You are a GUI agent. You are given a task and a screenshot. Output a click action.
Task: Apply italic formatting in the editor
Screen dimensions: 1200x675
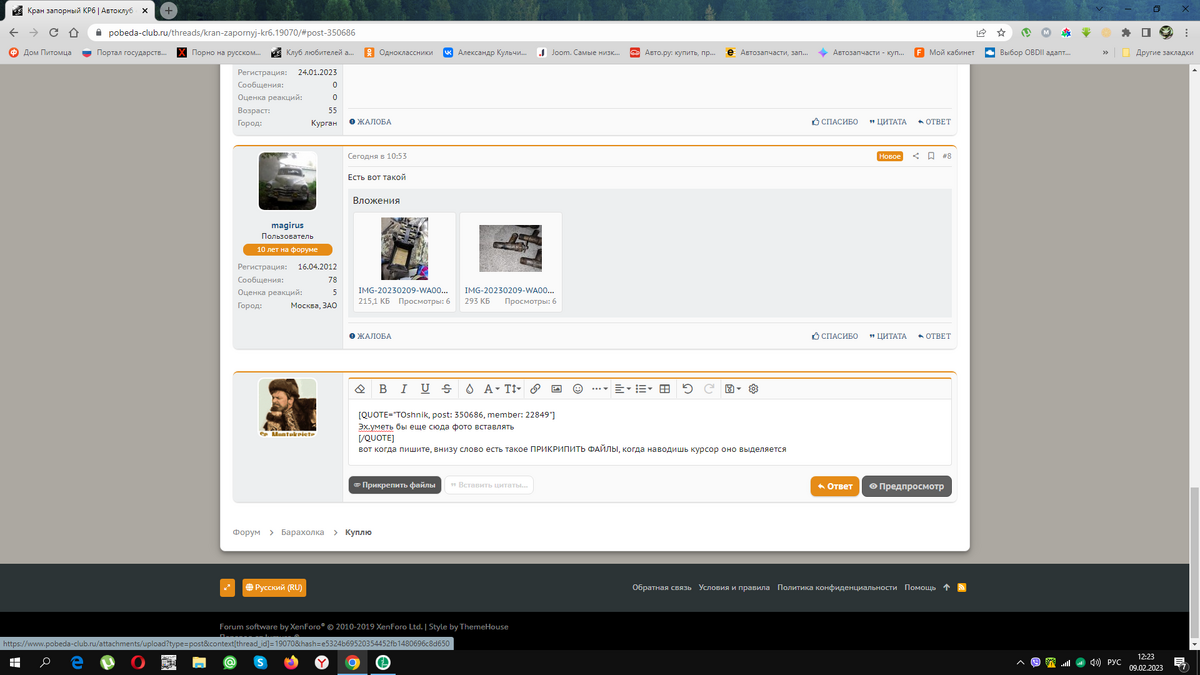coord(404,389)
